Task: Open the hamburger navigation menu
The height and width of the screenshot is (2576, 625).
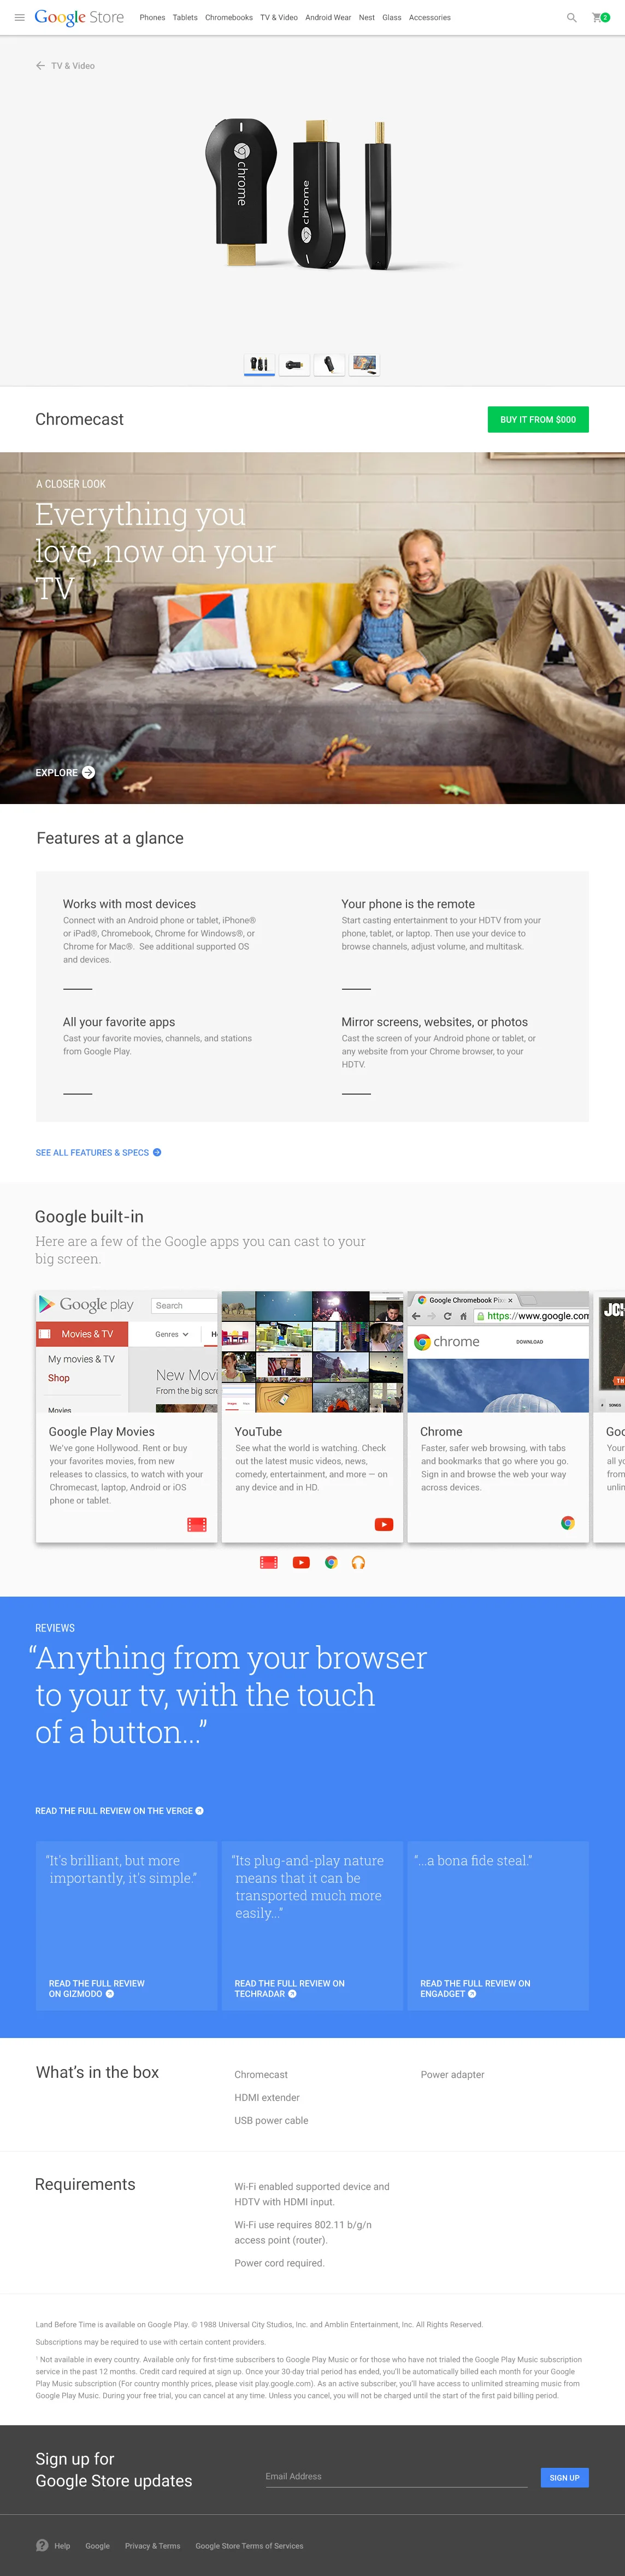Action: (x=19, y=17)
